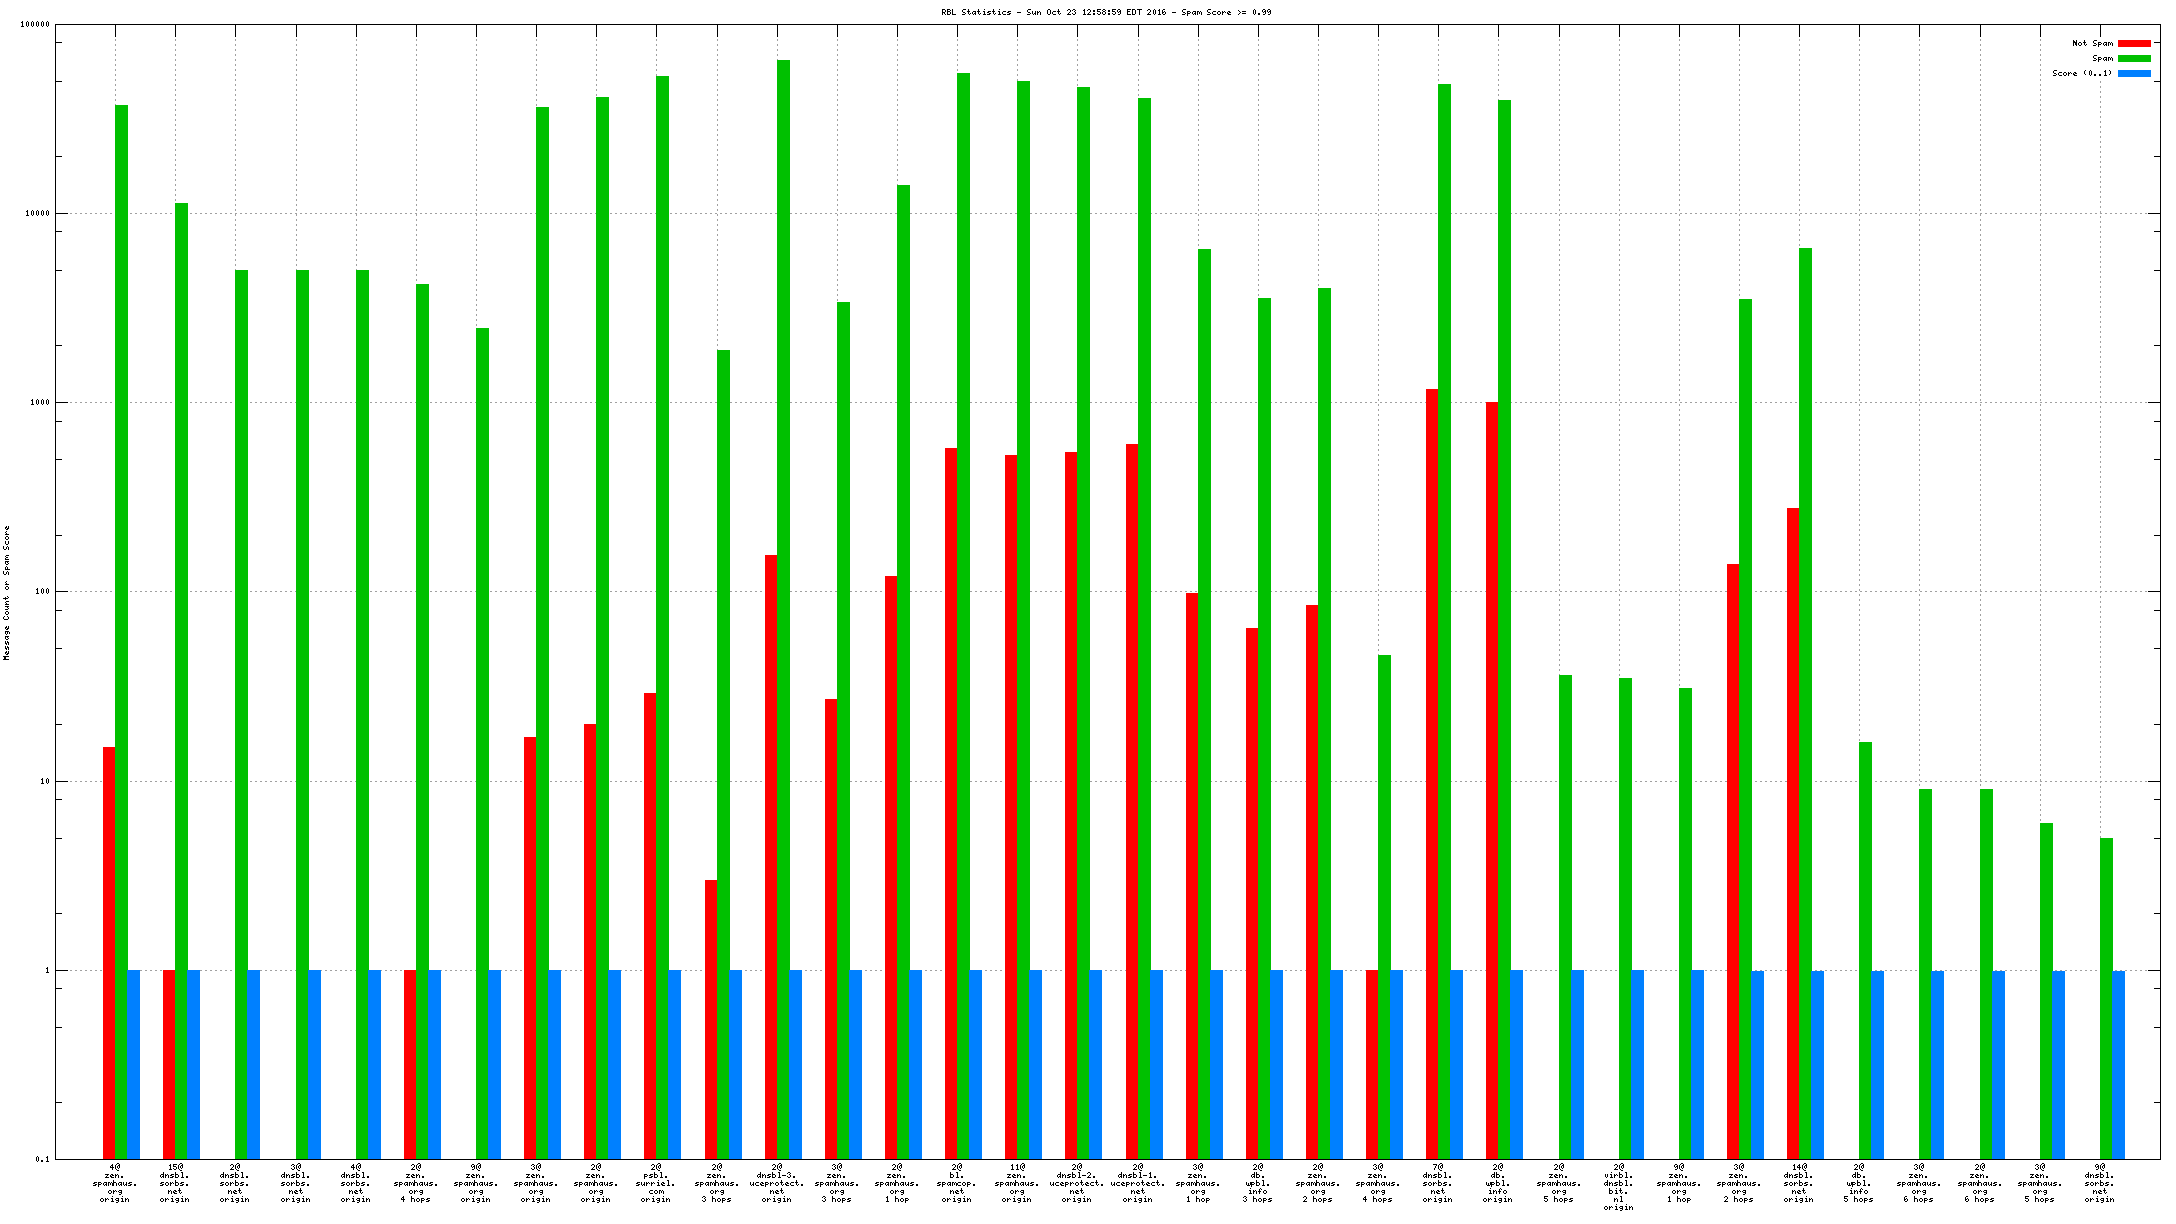Screen dimensions: 2176x1224
Task: Click the 15@ dnsbl.sorbs.net axis label
Action: [175, 1183]
